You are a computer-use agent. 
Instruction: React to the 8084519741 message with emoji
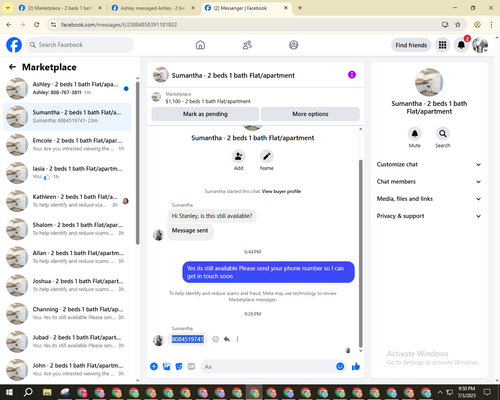point(216,339)
